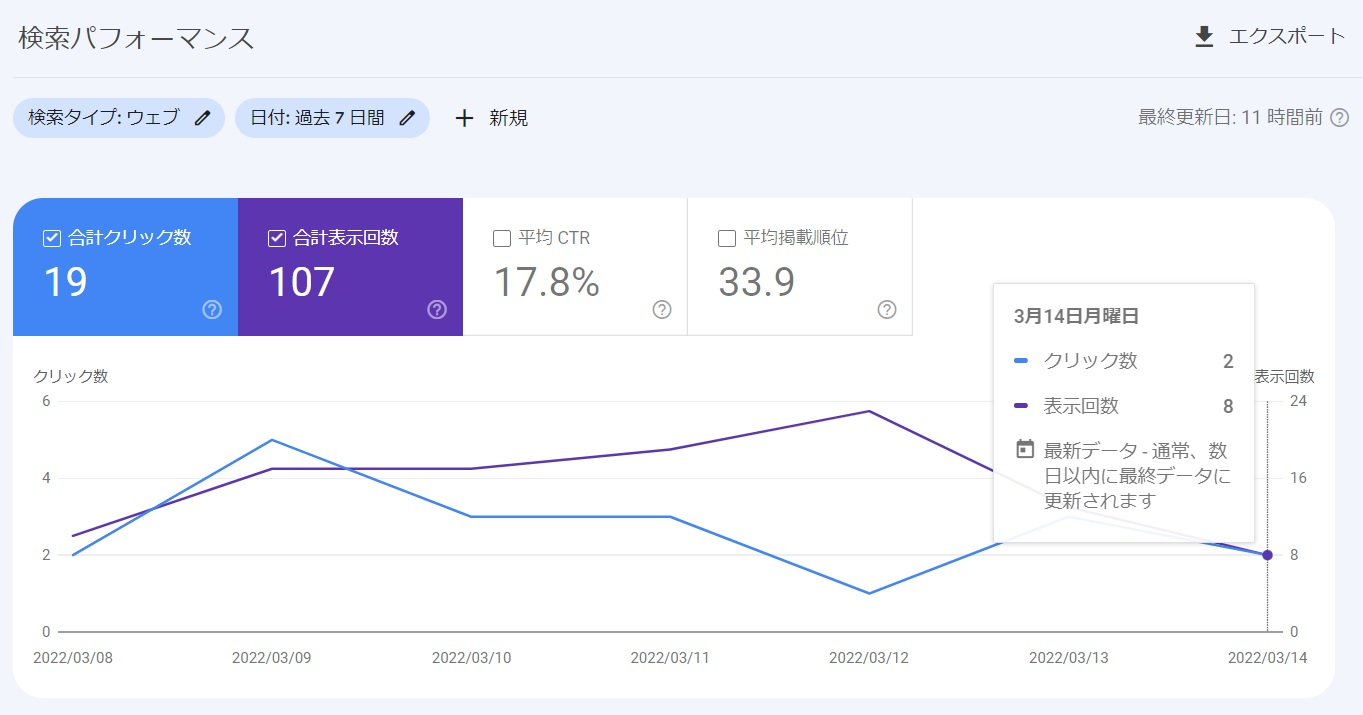Click the 2022/03/09 date axis label
The height and width of the screenshot is (715, 1363).
(x=273, y=658)
